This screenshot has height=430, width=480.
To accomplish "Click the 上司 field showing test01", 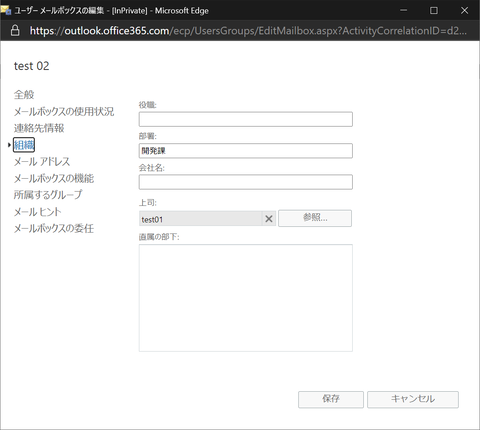I will tap(201, 219).
